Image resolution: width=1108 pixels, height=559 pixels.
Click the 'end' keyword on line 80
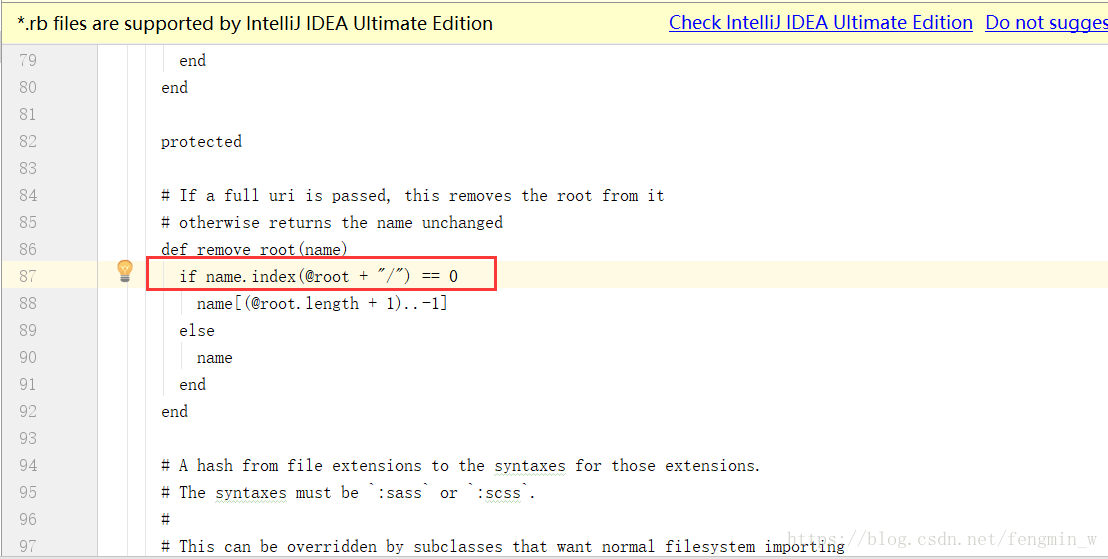point(175,88)
